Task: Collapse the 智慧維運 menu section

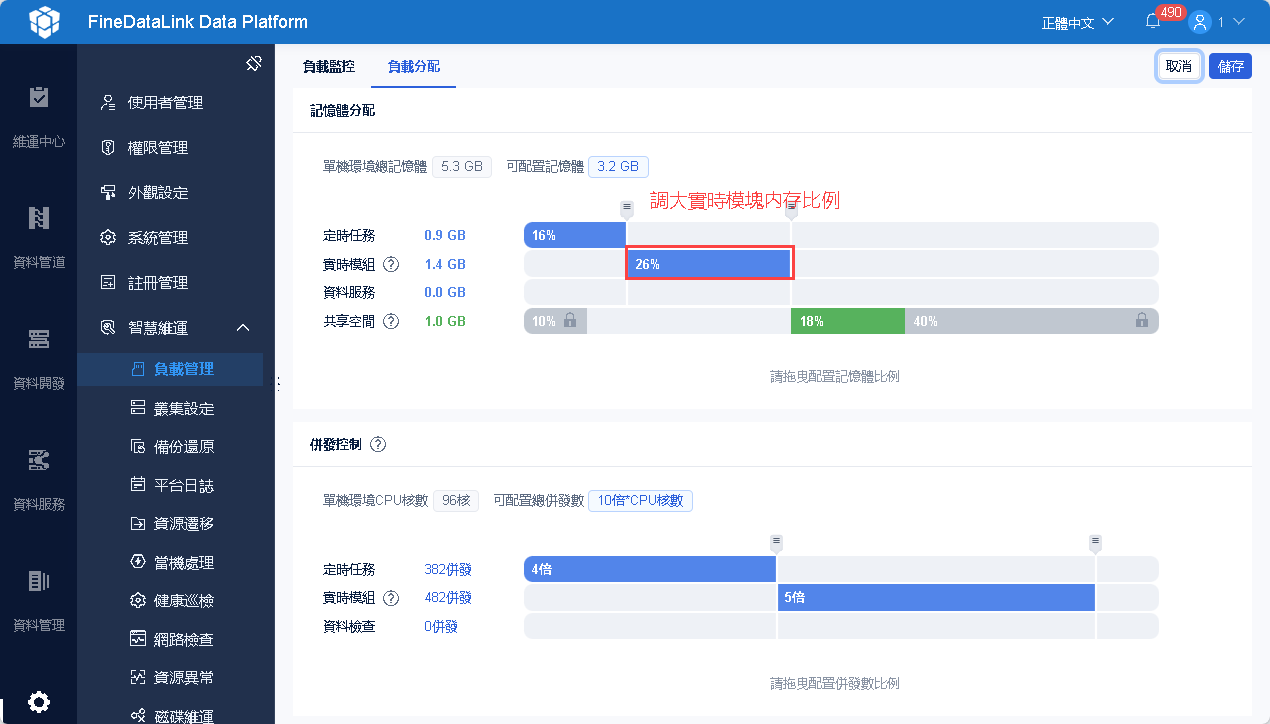Action: [243, 328]
